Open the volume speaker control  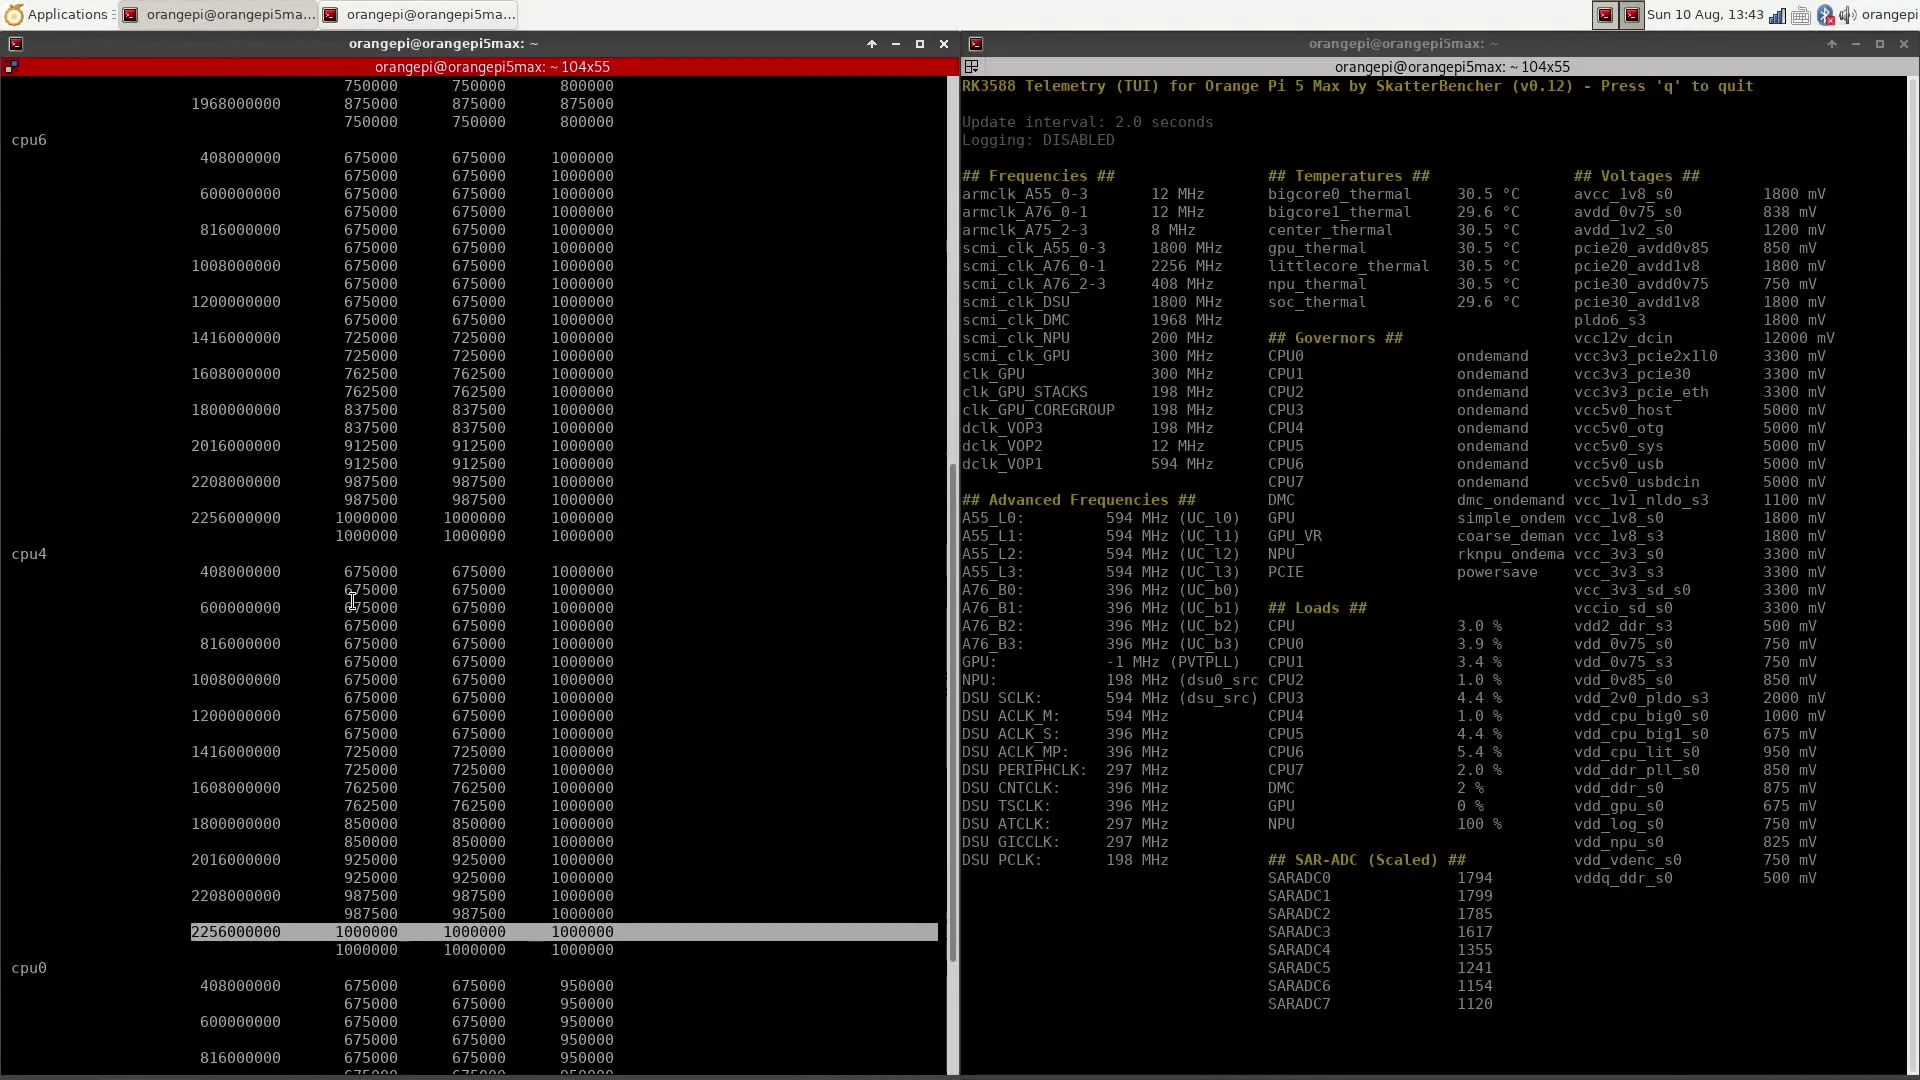(x=1847, y=15)
